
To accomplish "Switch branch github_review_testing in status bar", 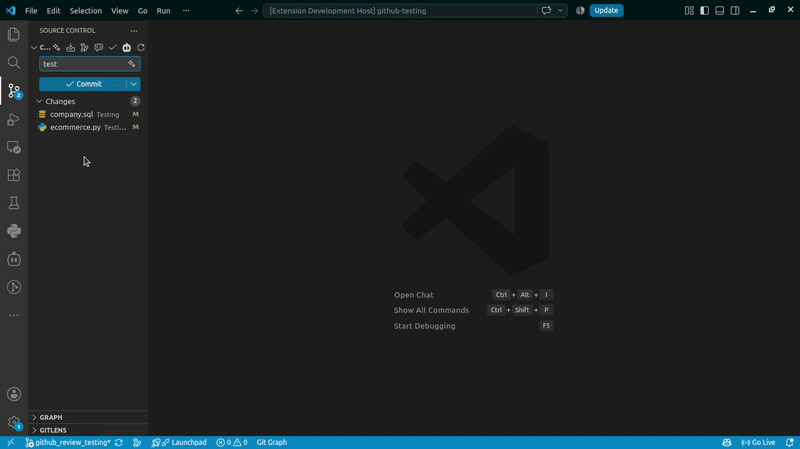I will [68, 442].
